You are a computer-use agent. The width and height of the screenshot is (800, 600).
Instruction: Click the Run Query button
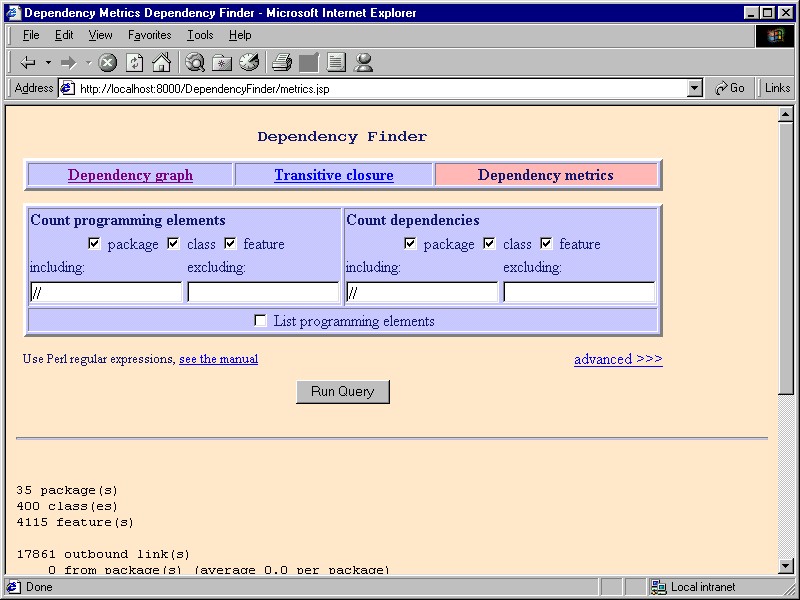343,391
